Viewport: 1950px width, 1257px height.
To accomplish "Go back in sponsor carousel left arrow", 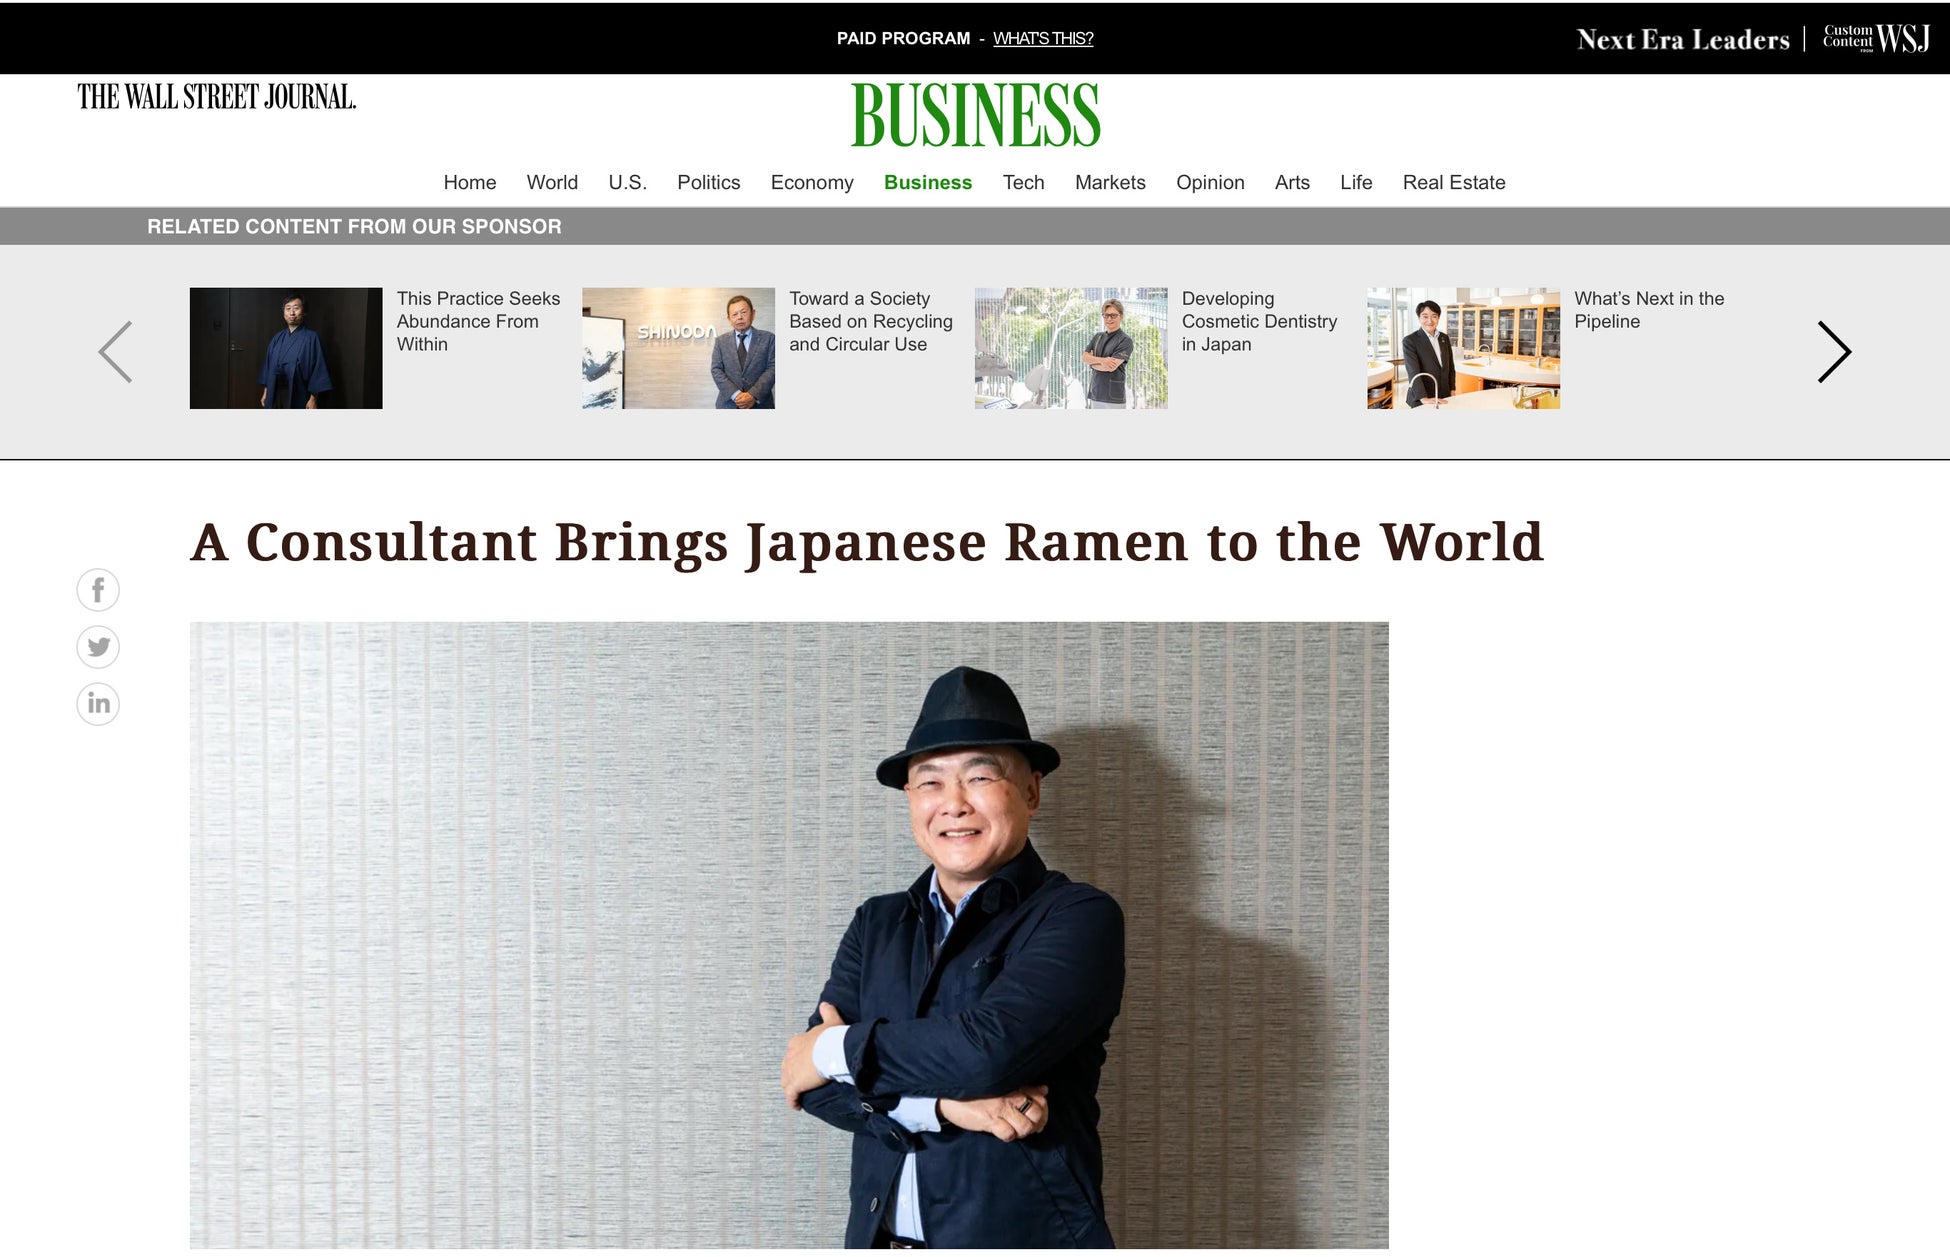I will (x=116, y=351).
